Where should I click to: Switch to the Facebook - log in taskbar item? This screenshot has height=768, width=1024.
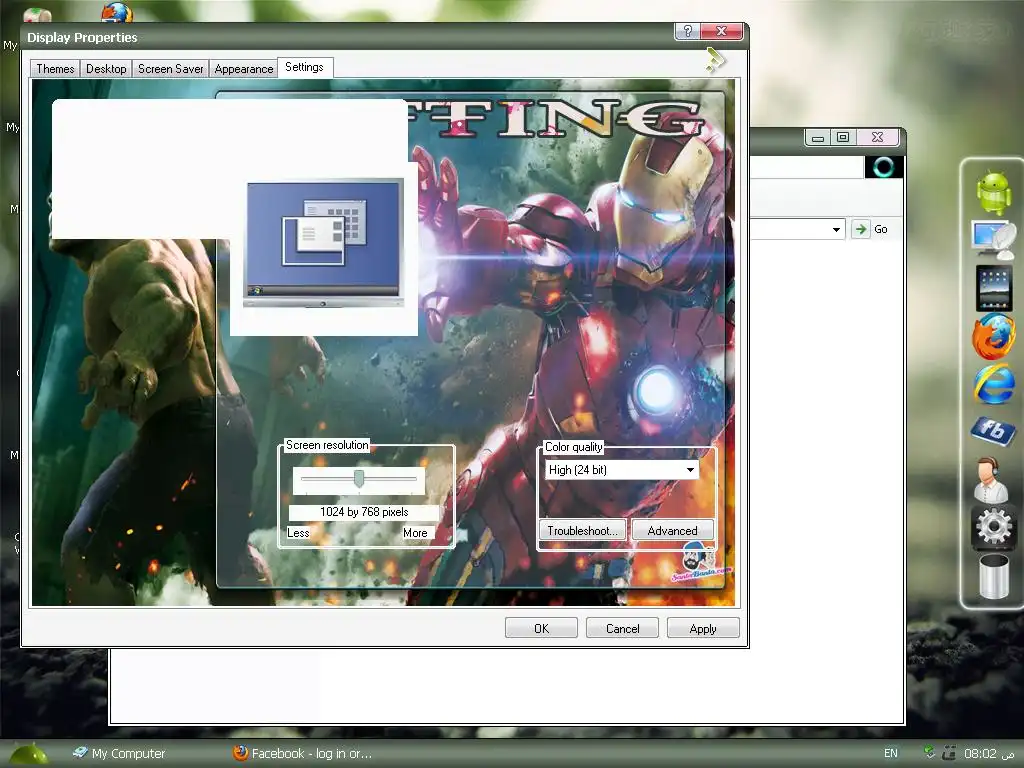(x=302, y=753)
